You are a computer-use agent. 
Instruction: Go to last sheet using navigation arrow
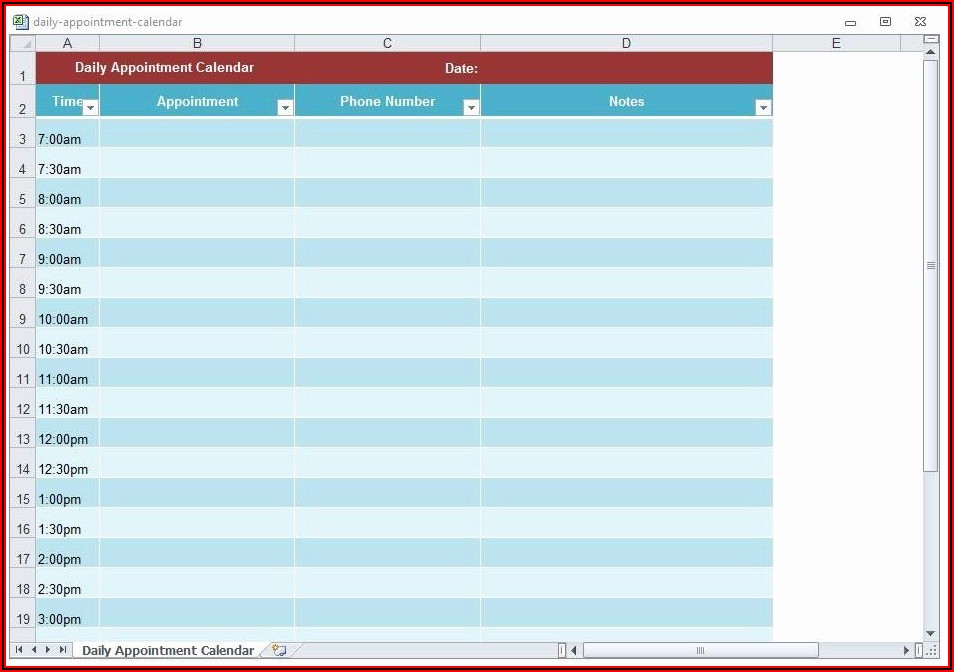click(63, 650)
